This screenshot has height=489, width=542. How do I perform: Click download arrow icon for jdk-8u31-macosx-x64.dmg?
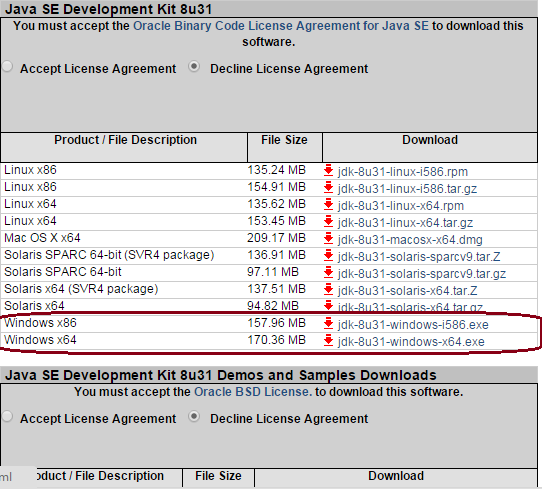[328, 238]
